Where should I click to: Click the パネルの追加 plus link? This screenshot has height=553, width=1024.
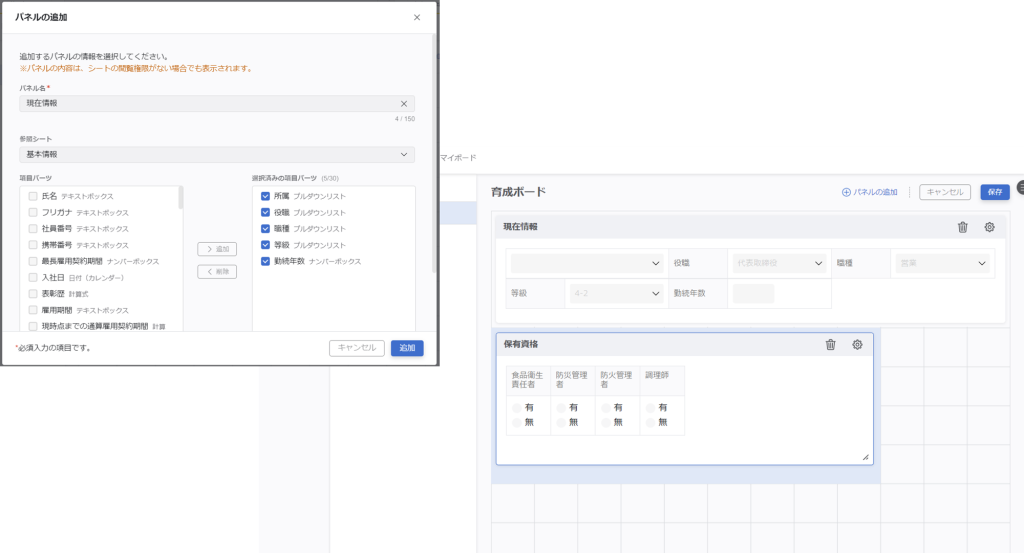pos(869,192)
